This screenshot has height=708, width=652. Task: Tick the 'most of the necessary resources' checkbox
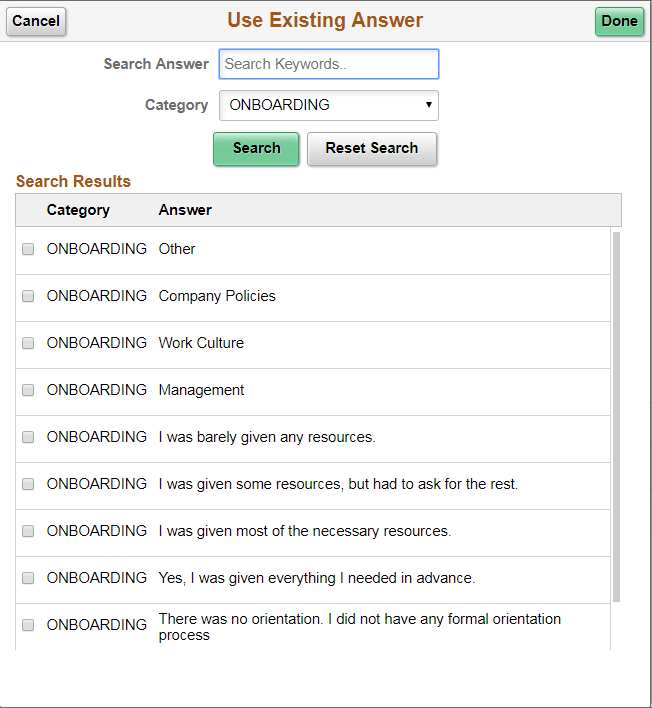28,531
